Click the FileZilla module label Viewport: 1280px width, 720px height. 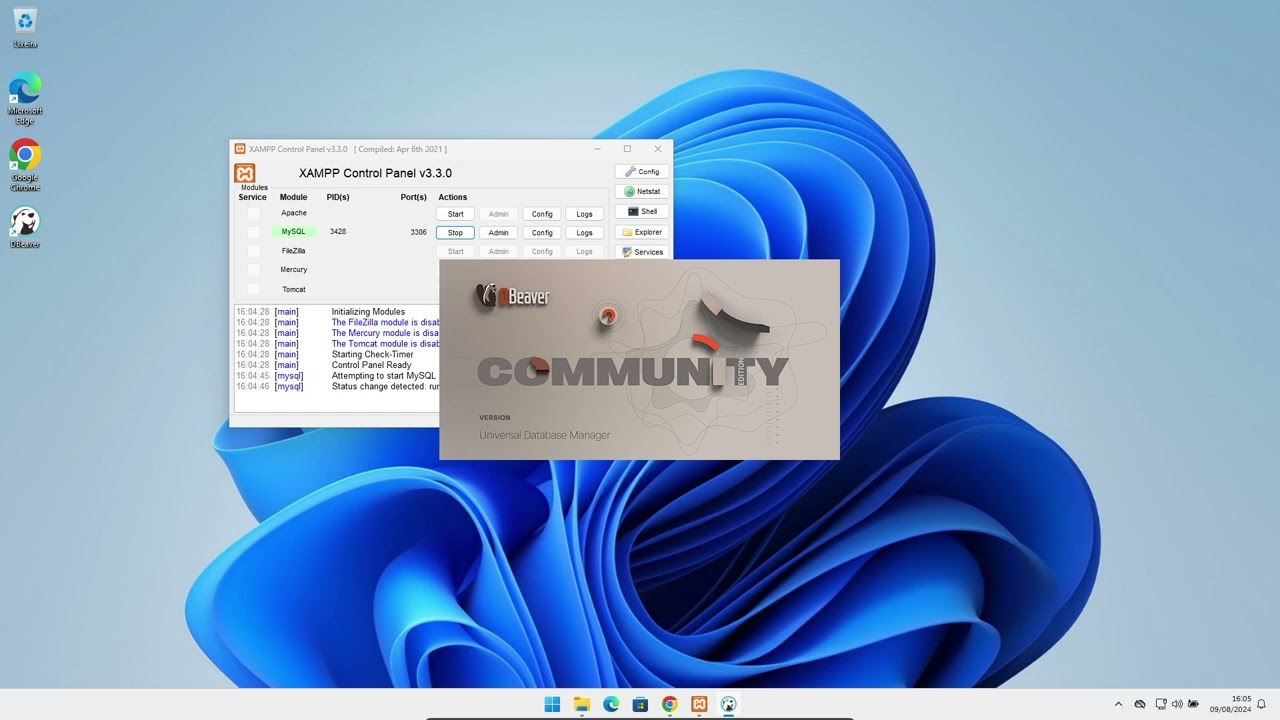point(293,251)
